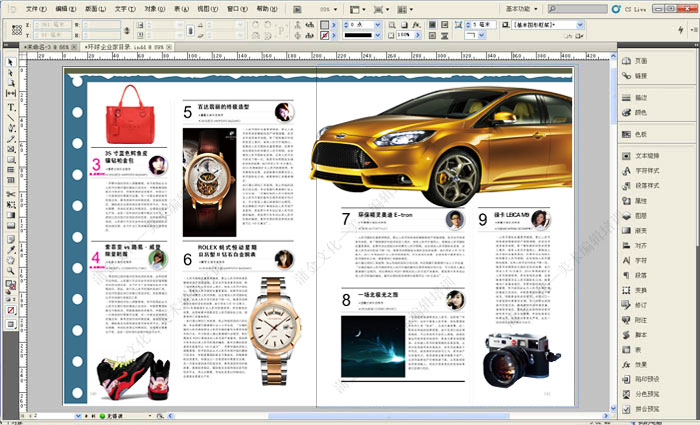
Task: Click the horizontal scrollbar thumb
Action: click(388, 416)
